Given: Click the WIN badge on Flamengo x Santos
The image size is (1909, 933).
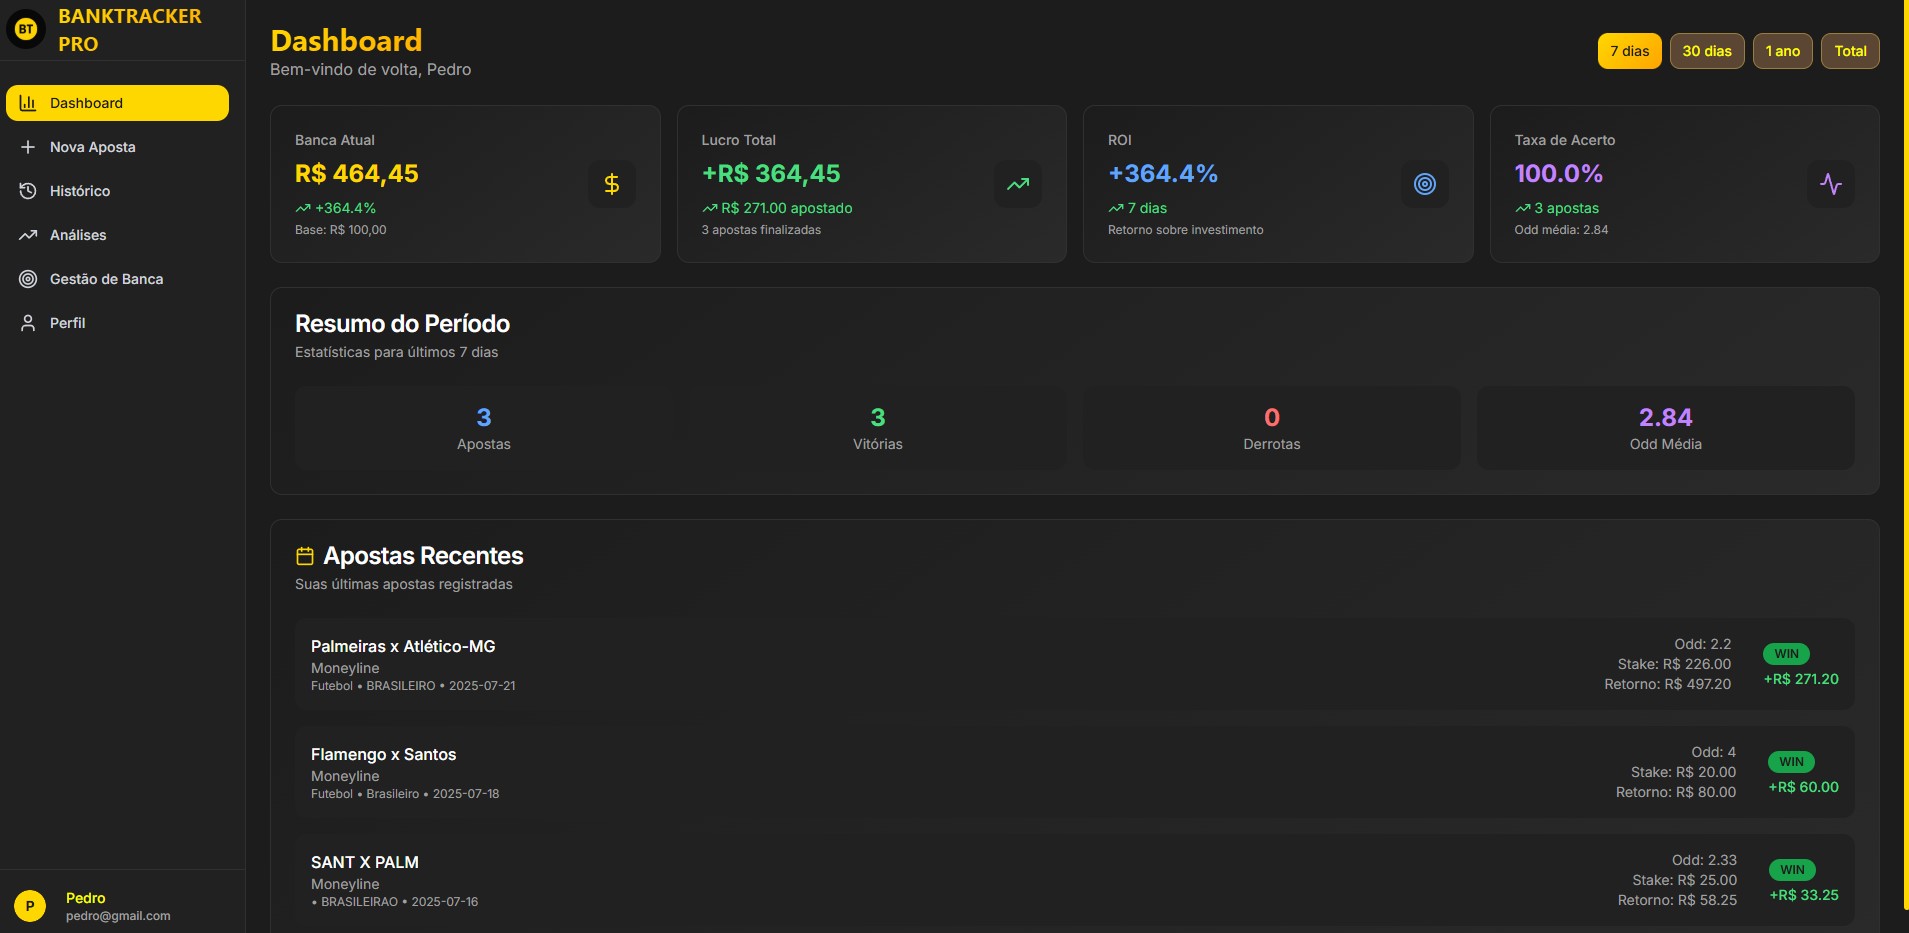Looking at the screenshot, I should point(1789,761).
